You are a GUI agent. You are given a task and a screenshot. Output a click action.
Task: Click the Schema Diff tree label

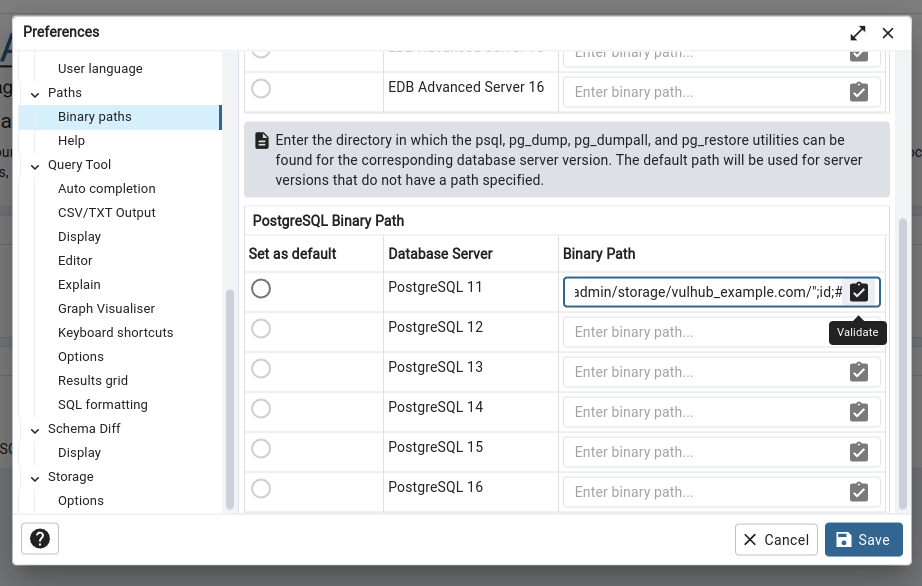(x=84, y=429)
